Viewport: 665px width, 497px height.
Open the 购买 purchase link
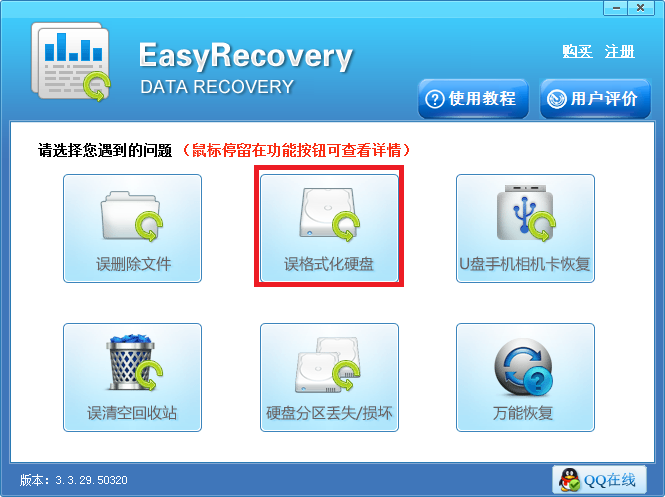pyautogui.click(x=577, y=52)
